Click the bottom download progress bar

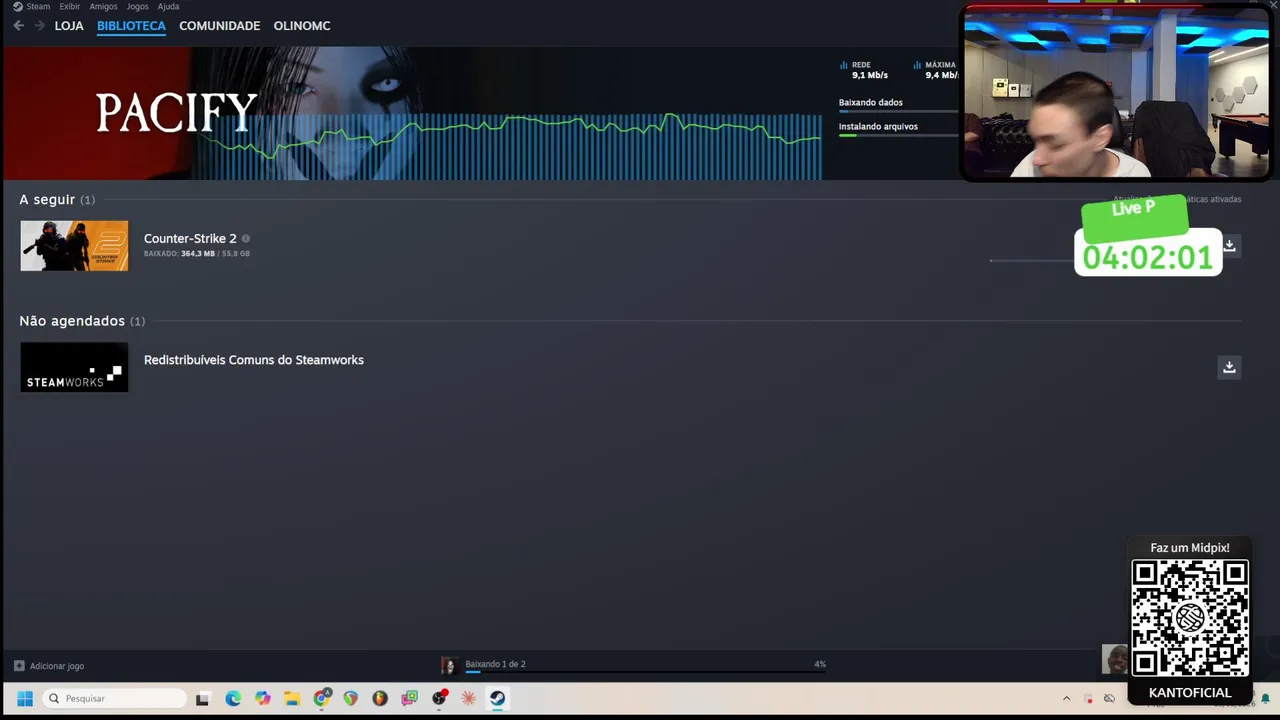645,672
